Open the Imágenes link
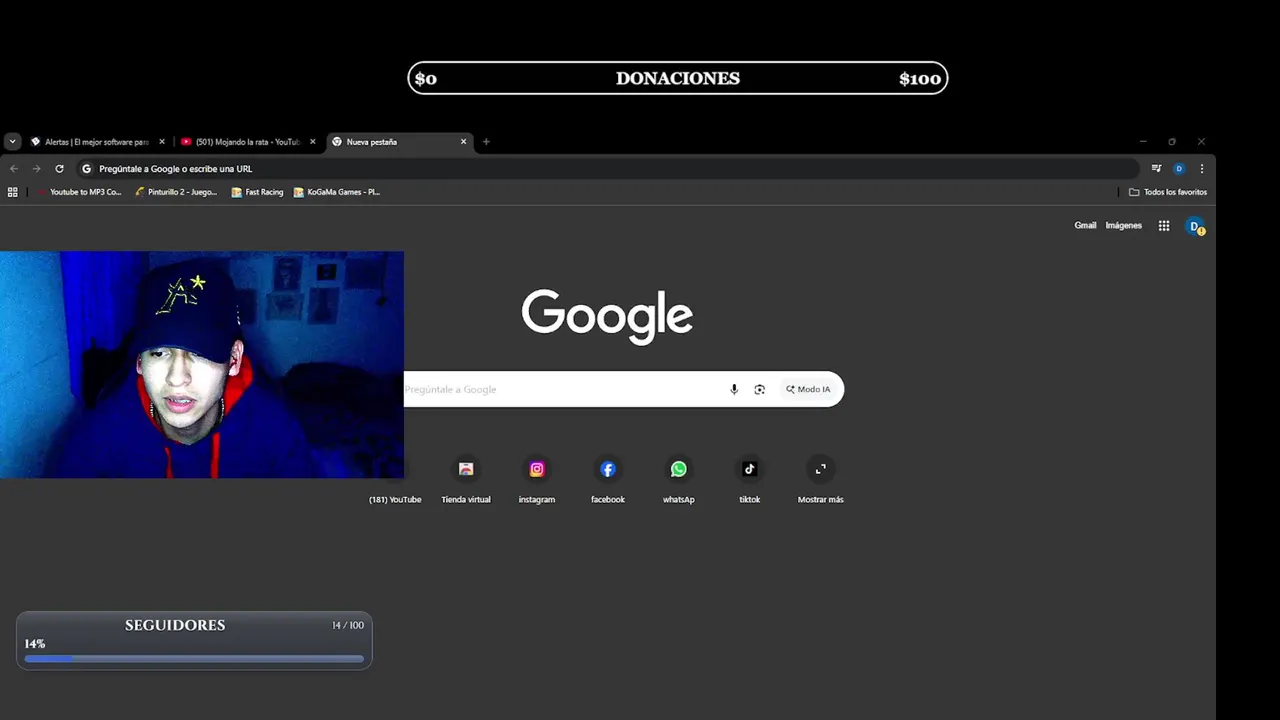Image resolution: width=1280 pixels, height=720 pixels. point(1123,226)
